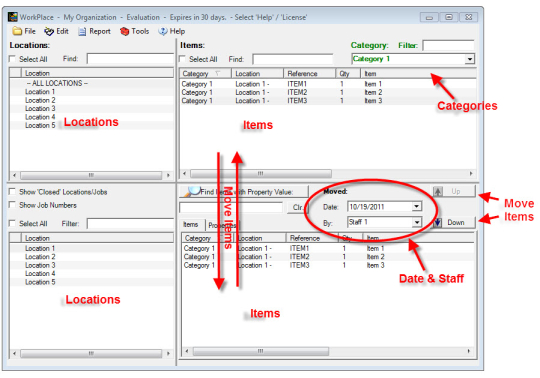Click the Tools menu red toolbox icon
The width and height of the screenshot is (540, 378).
[x=124, y=32]
